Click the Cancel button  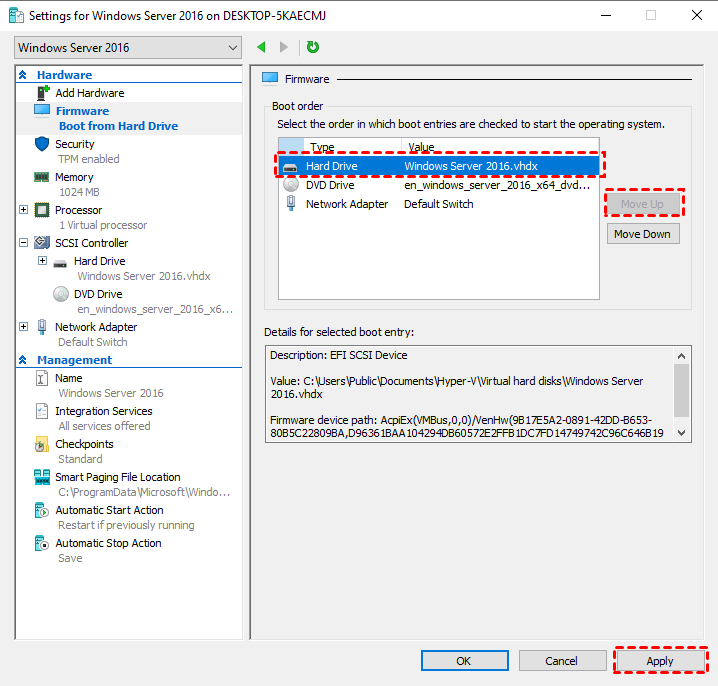click(x=562, y=661)
